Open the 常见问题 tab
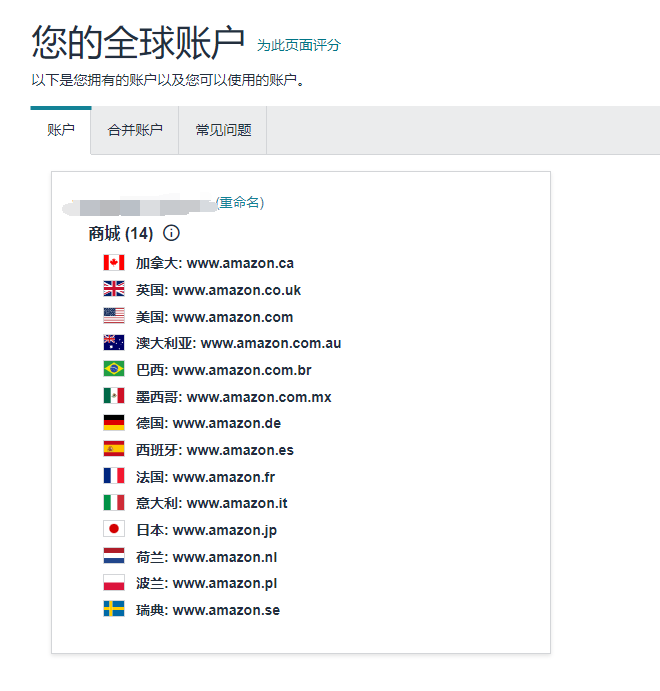 click(223, 130)
